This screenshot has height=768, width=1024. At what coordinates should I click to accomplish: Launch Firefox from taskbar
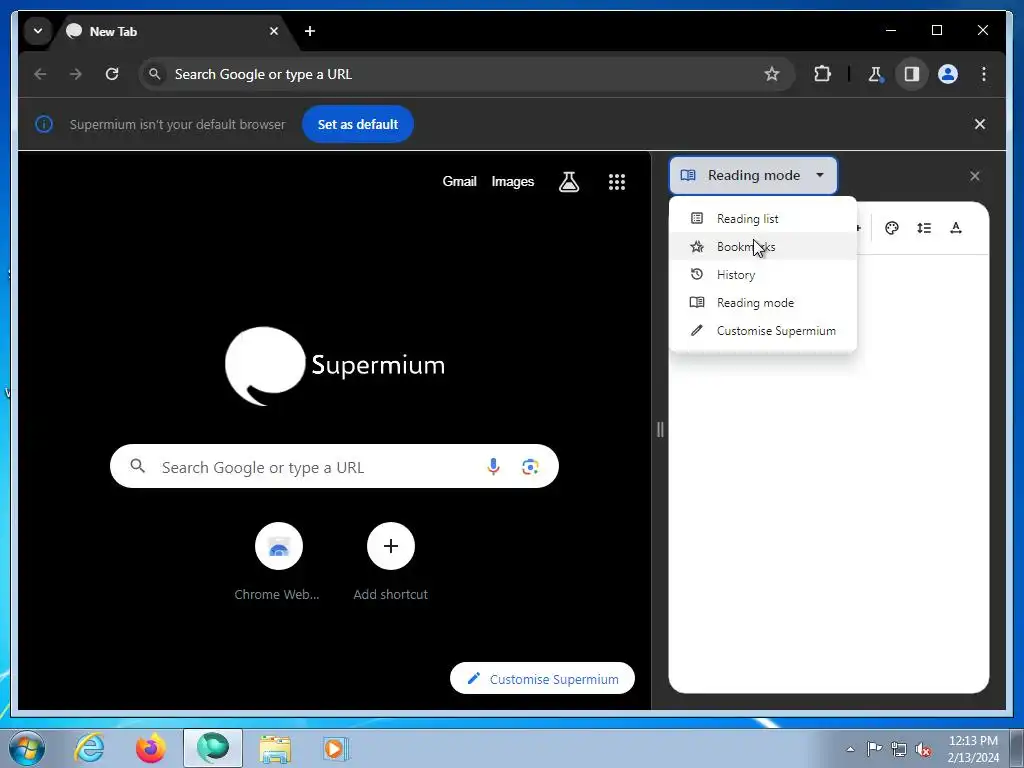coord(151,748)
